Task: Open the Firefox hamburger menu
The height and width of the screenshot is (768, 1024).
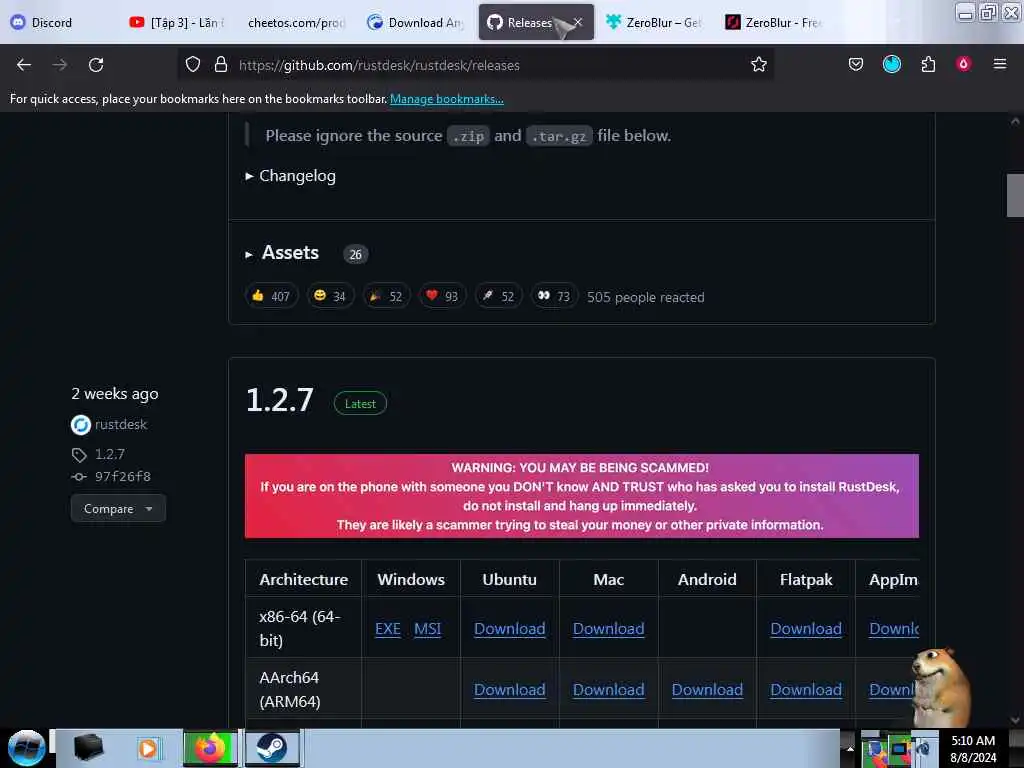Action: [x=1000, y=64]
